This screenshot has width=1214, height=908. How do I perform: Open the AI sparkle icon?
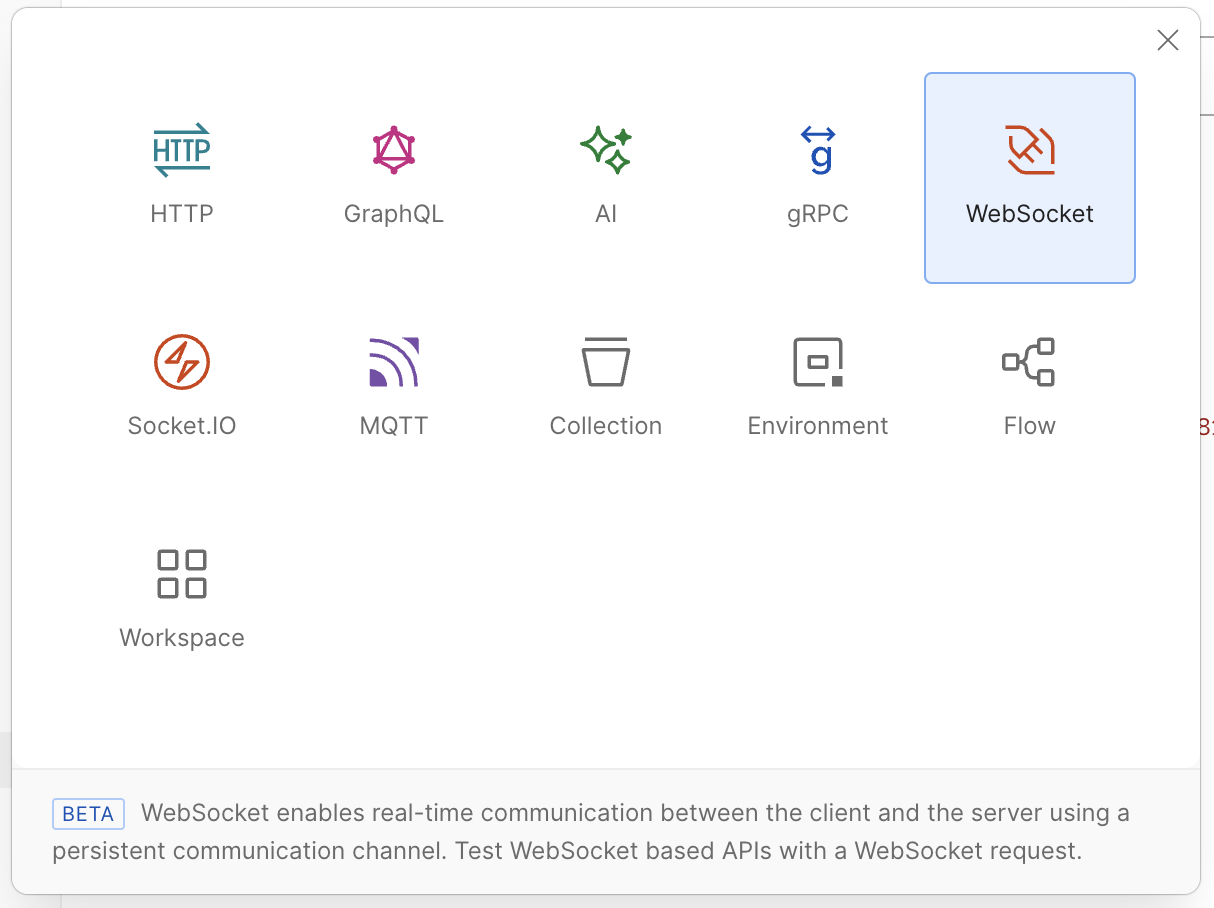coord(606,150)
